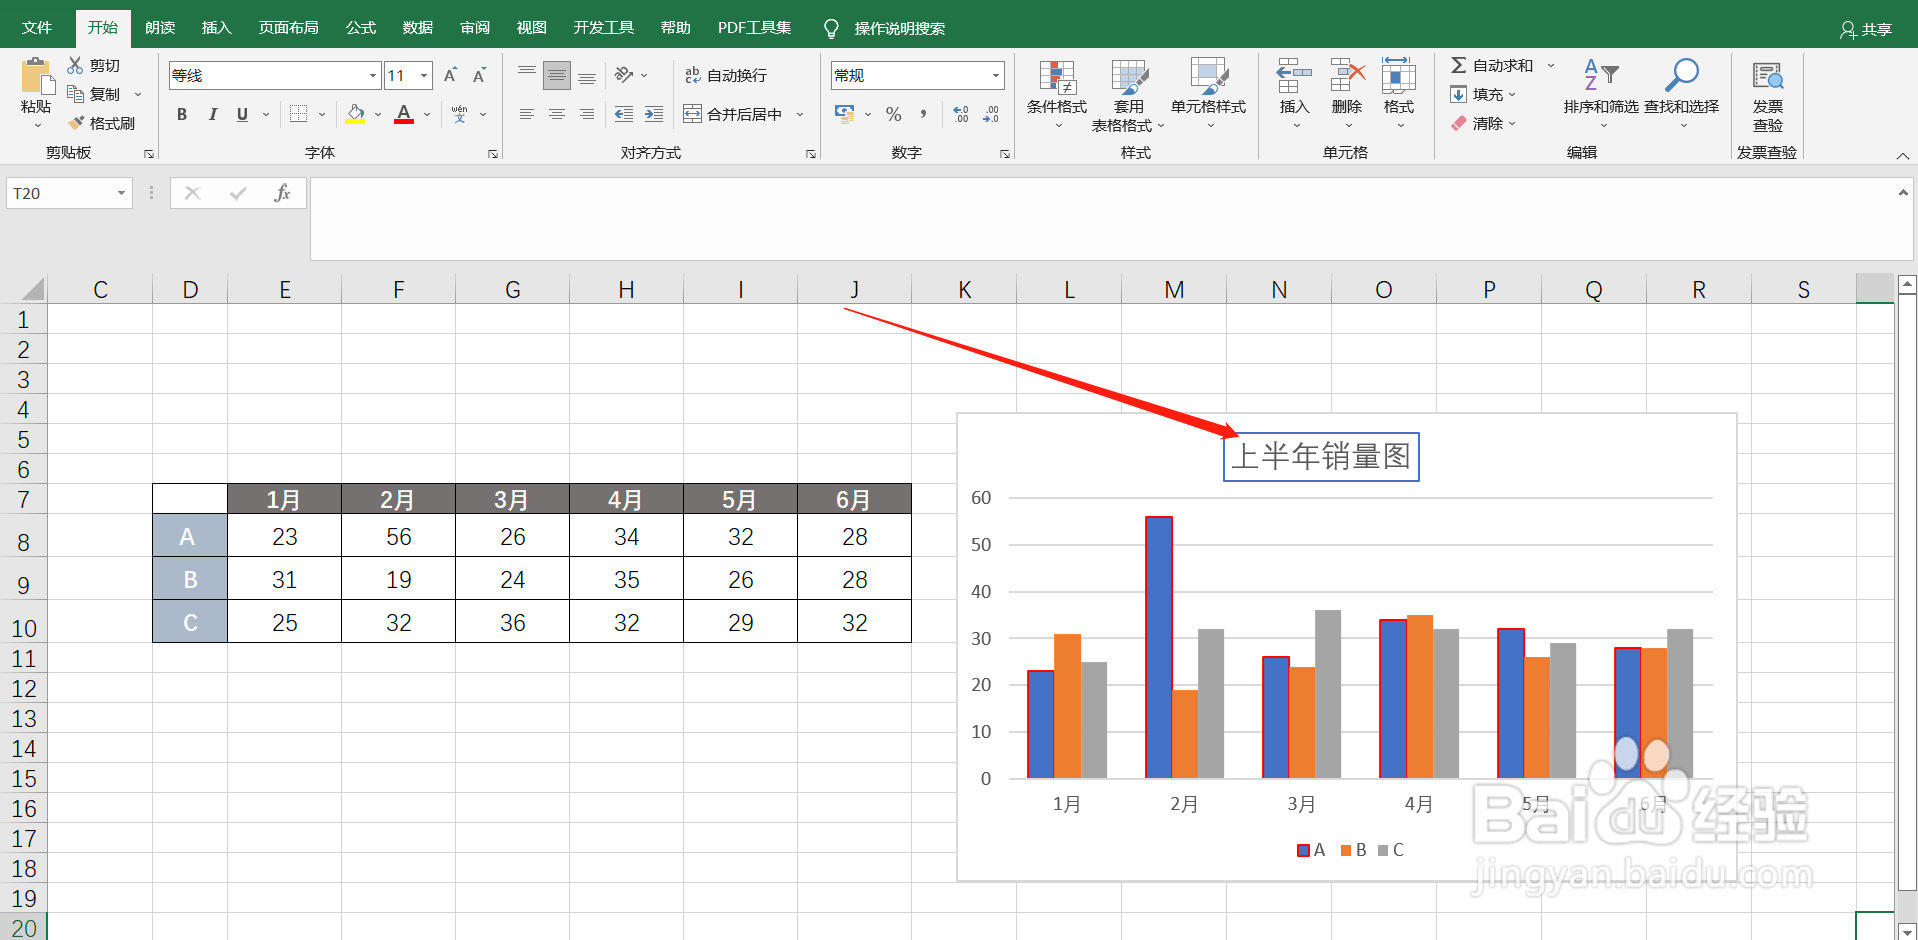Open Alignment settings dialog launcher

(x=811, y=153)
